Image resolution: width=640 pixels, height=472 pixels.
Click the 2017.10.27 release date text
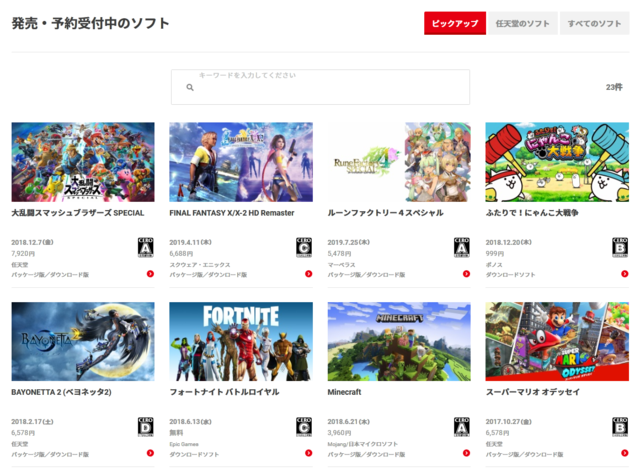coord(509,421)
